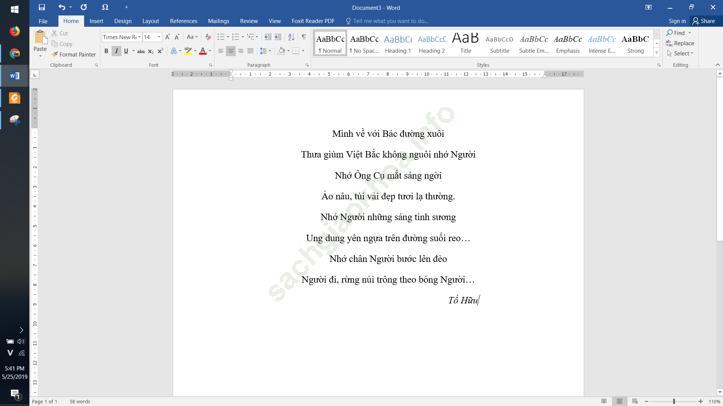This screenshot has width=723, height=406.
Task: Click the bullets list icon
Action: (221, 37)
